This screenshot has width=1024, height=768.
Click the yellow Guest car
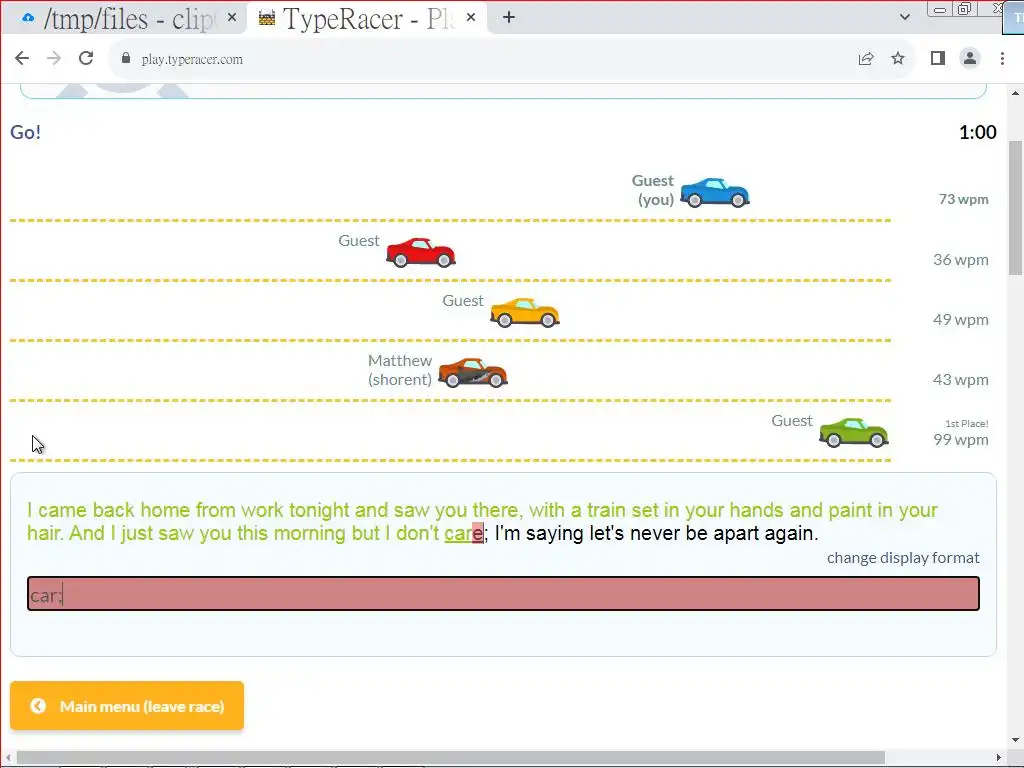tap(525, 313)
